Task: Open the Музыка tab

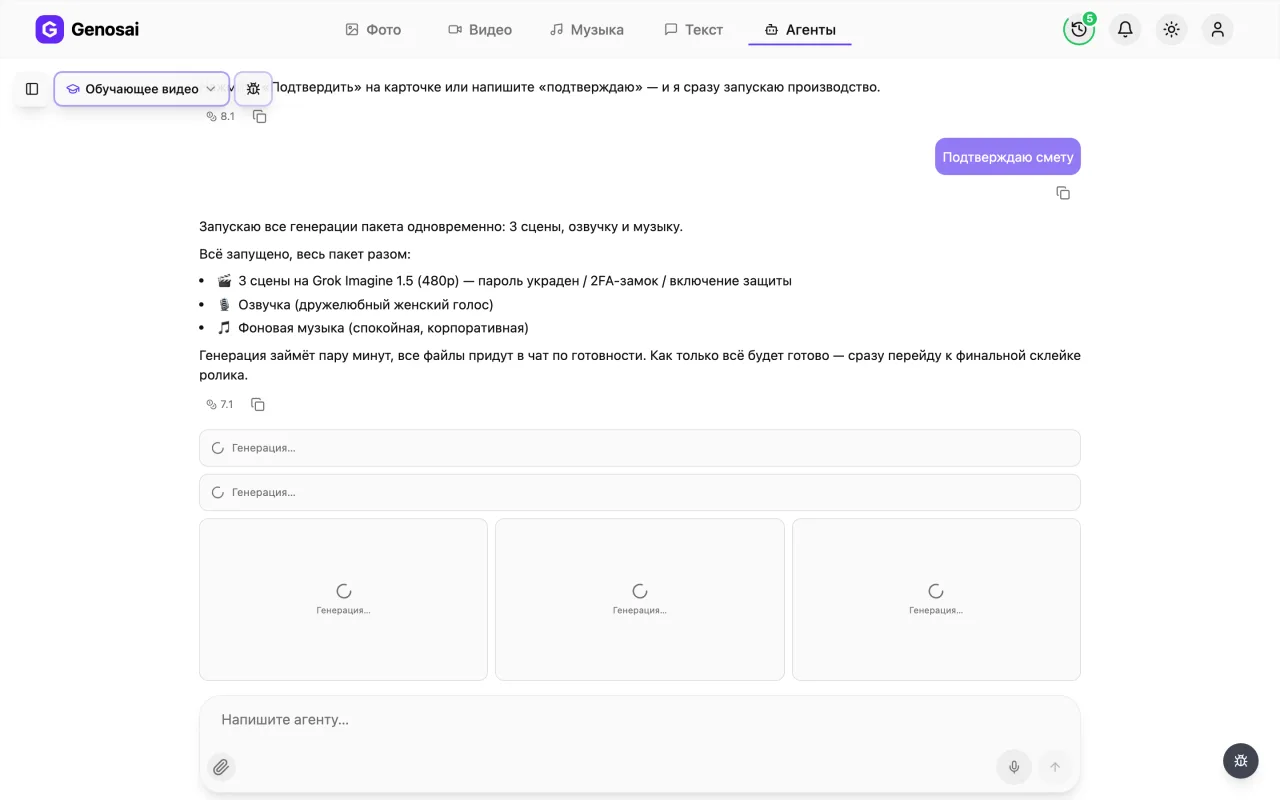Action: (587, 30)
